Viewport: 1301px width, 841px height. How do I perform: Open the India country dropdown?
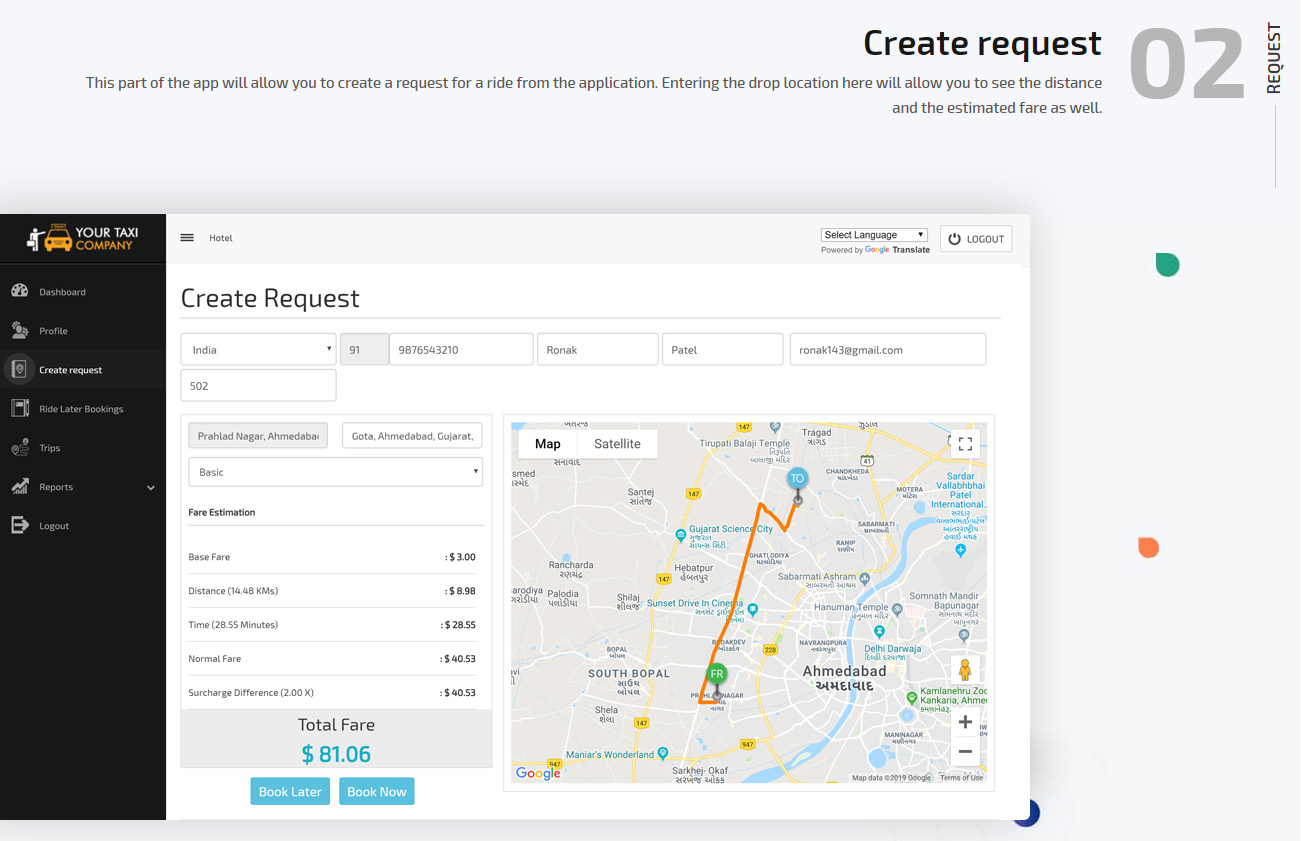coord(259,350)
